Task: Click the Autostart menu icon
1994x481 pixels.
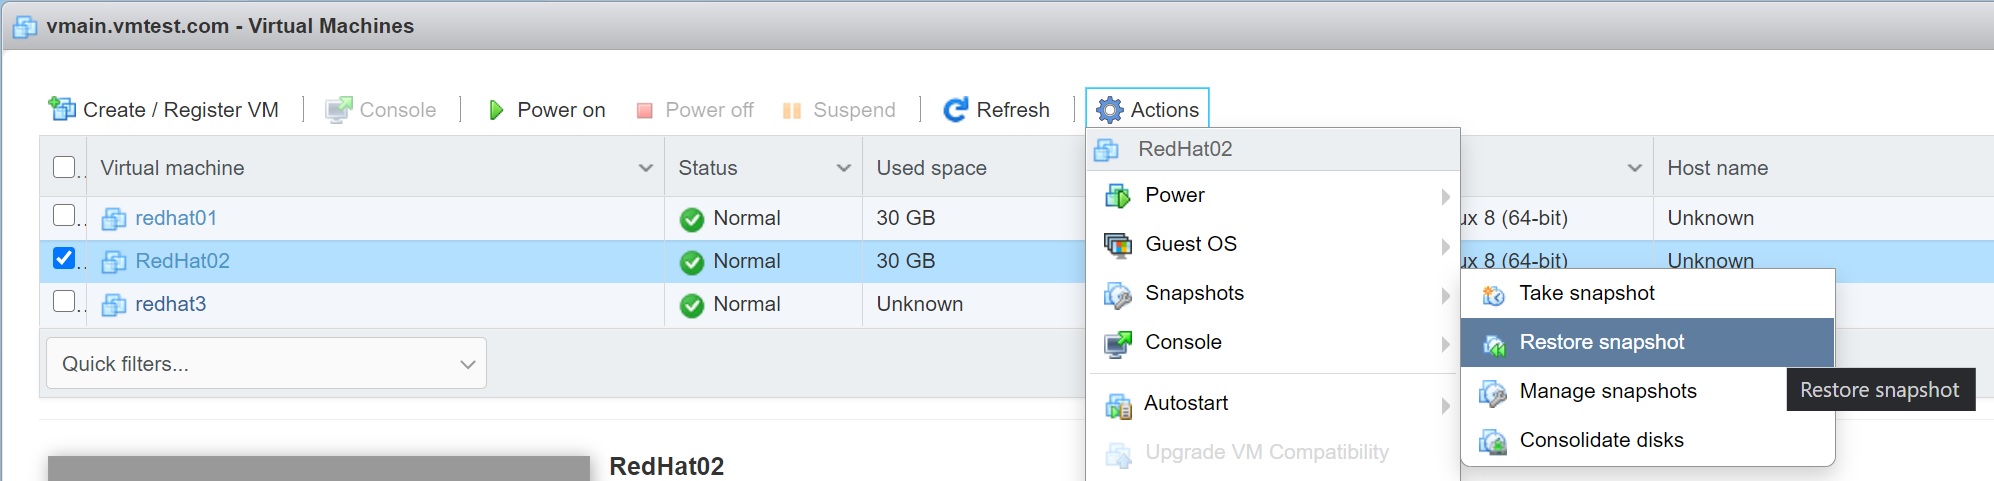Action: [x=1118, y=404]
